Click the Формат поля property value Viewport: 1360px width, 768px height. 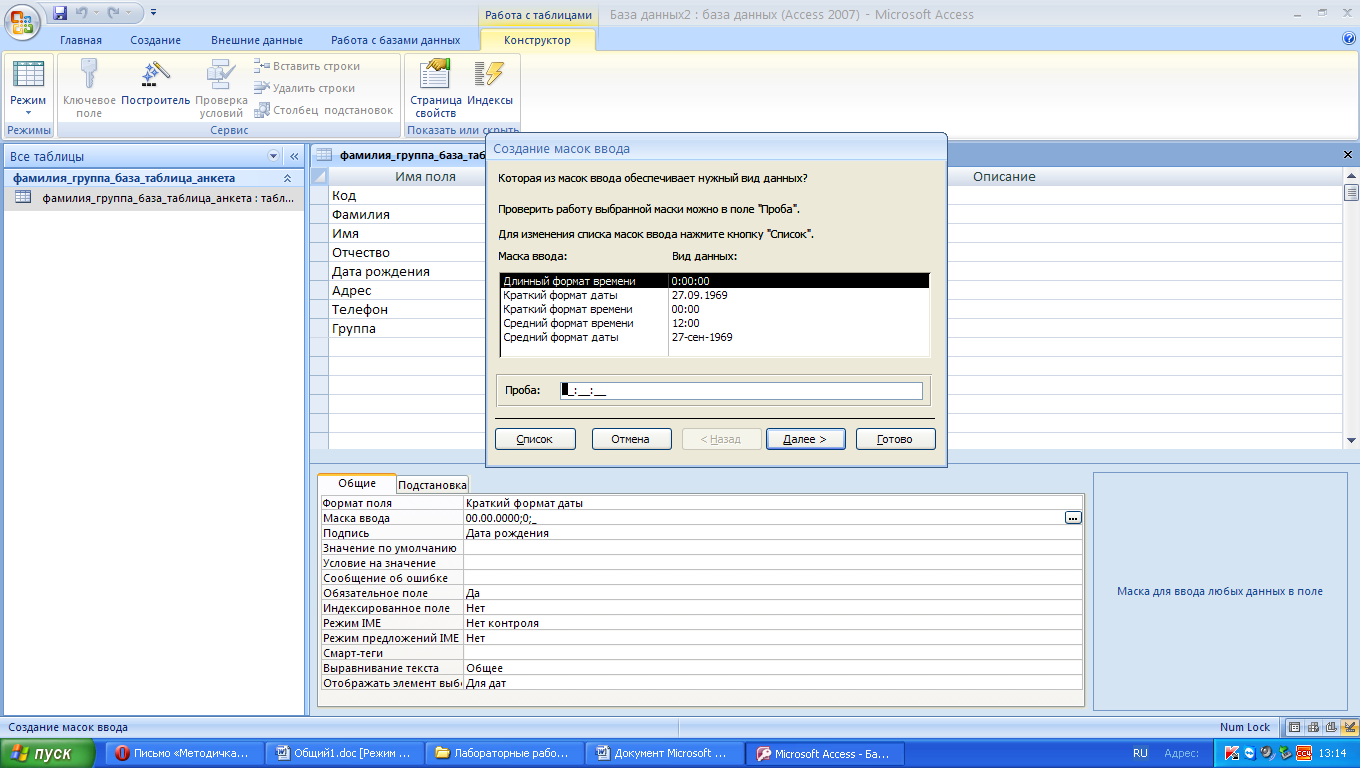(x=773, y=503)
